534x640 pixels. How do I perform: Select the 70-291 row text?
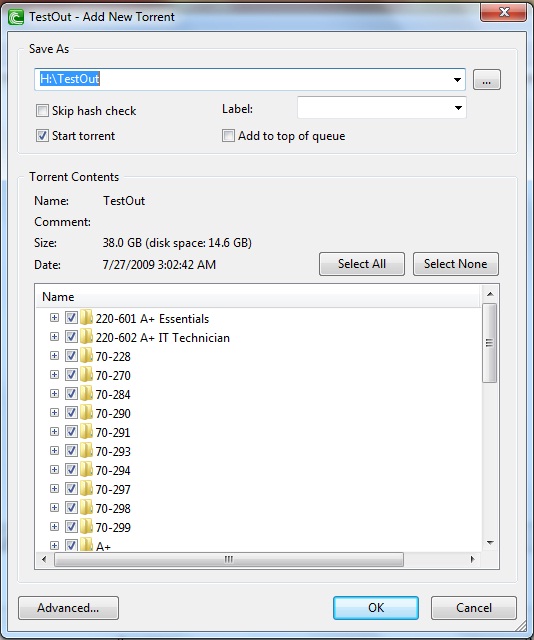[113, 432]
